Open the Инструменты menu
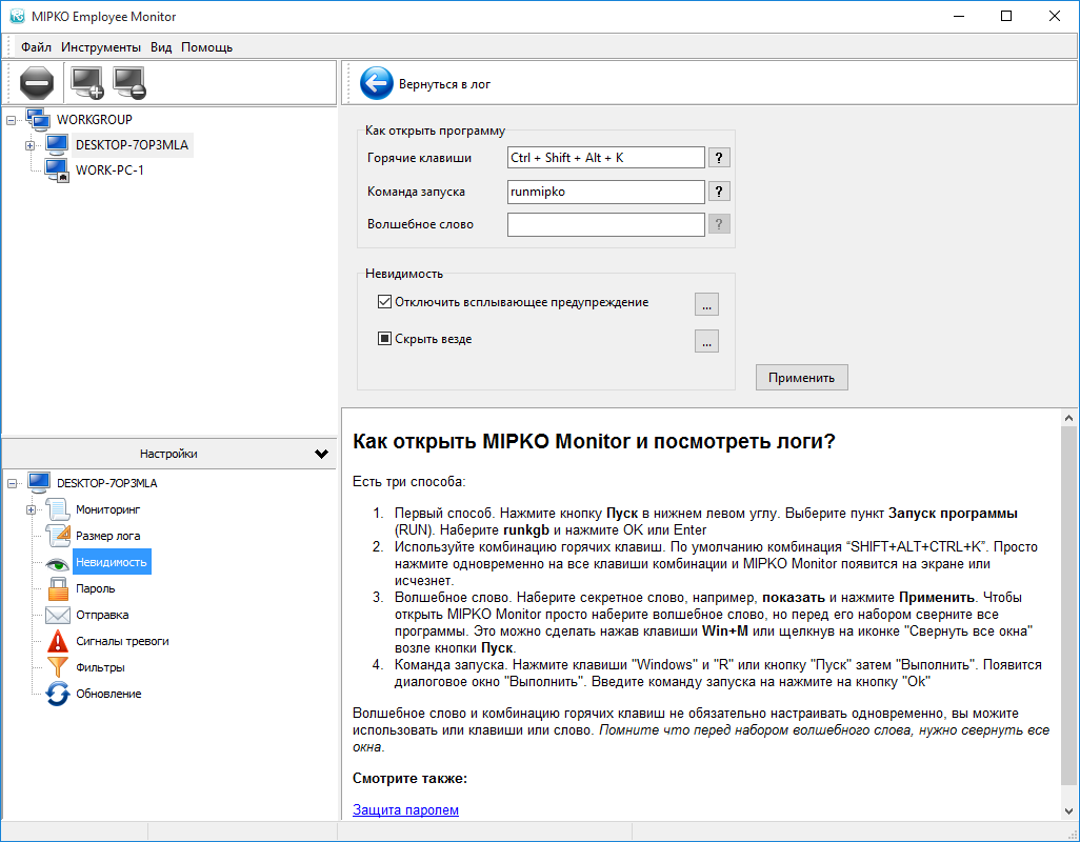The height and width of the screenshot is (842, 1080). point(101,47)
